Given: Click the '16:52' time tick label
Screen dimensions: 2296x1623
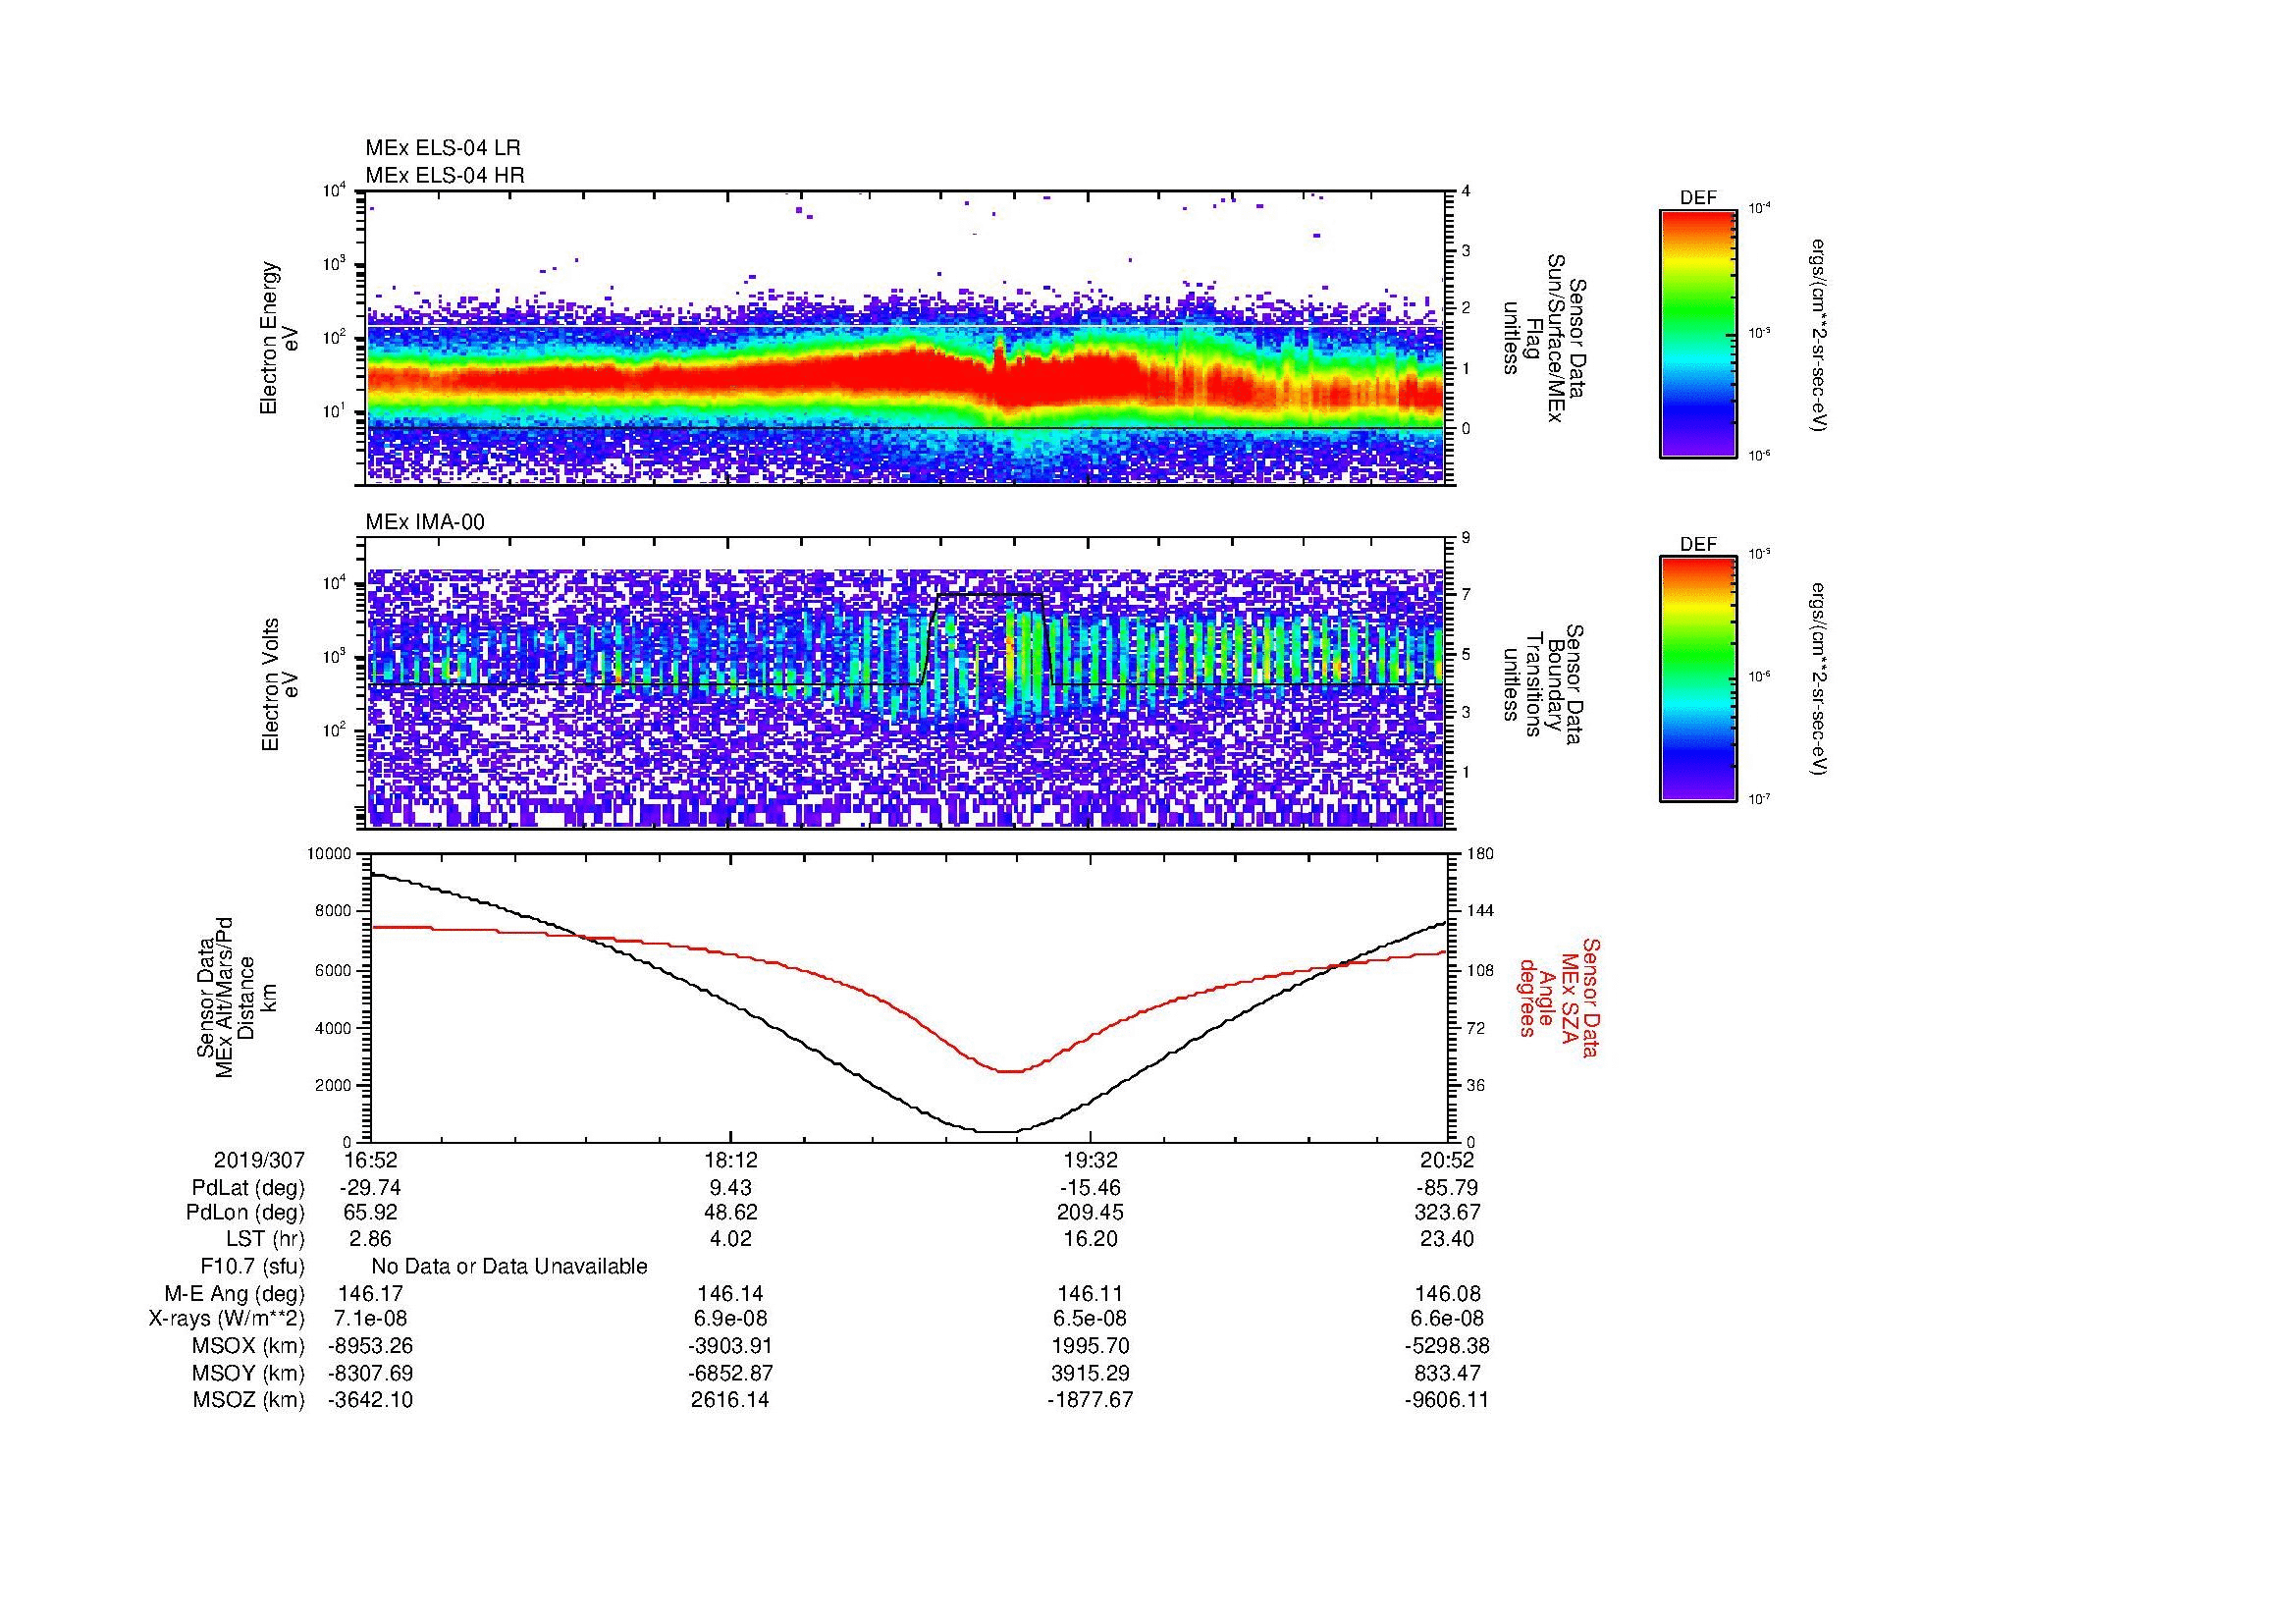Looking at the screenshot, I should (x=370, y=1160).
